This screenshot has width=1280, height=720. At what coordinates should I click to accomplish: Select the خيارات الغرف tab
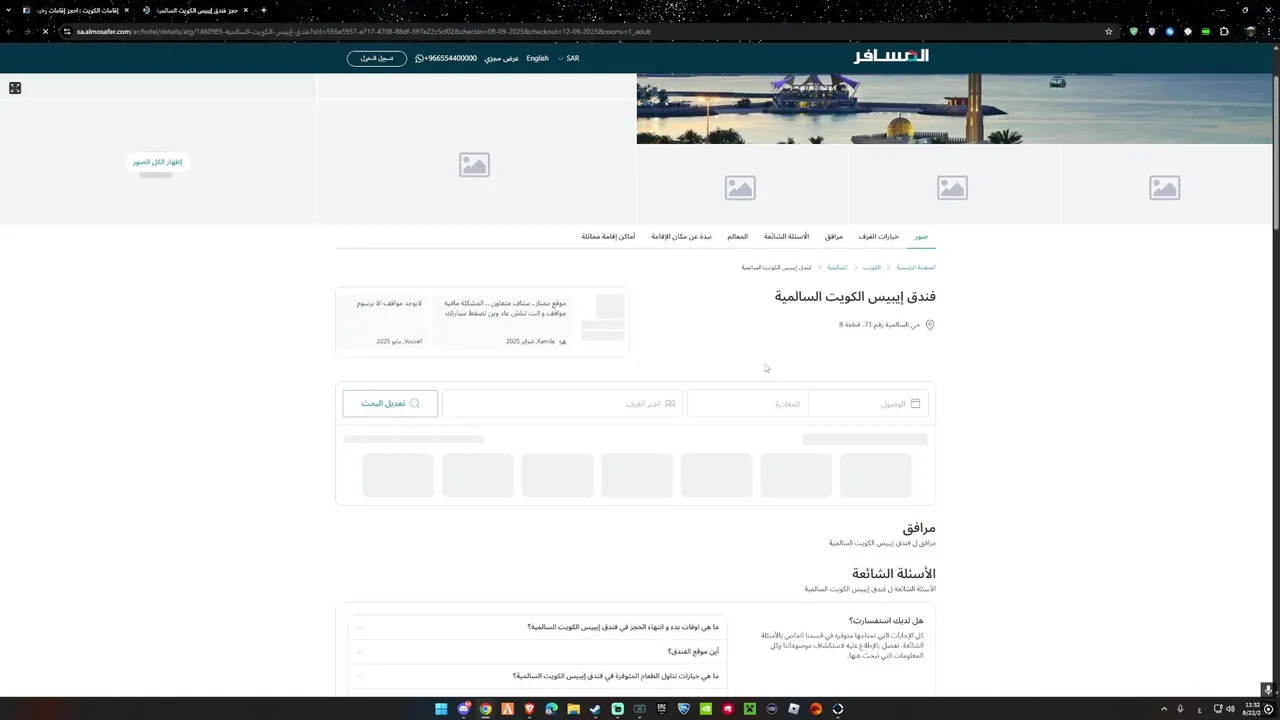pos(879,237)
